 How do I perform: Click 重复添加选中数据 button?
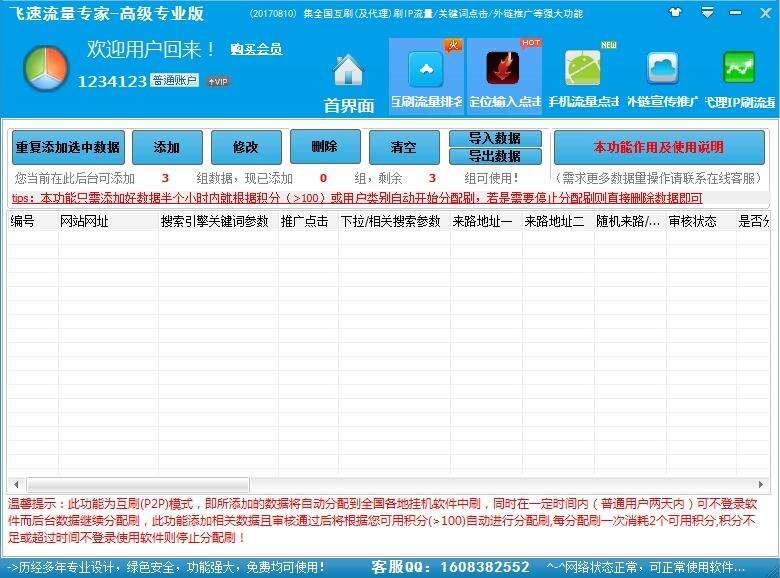click(x=68, y=147)
